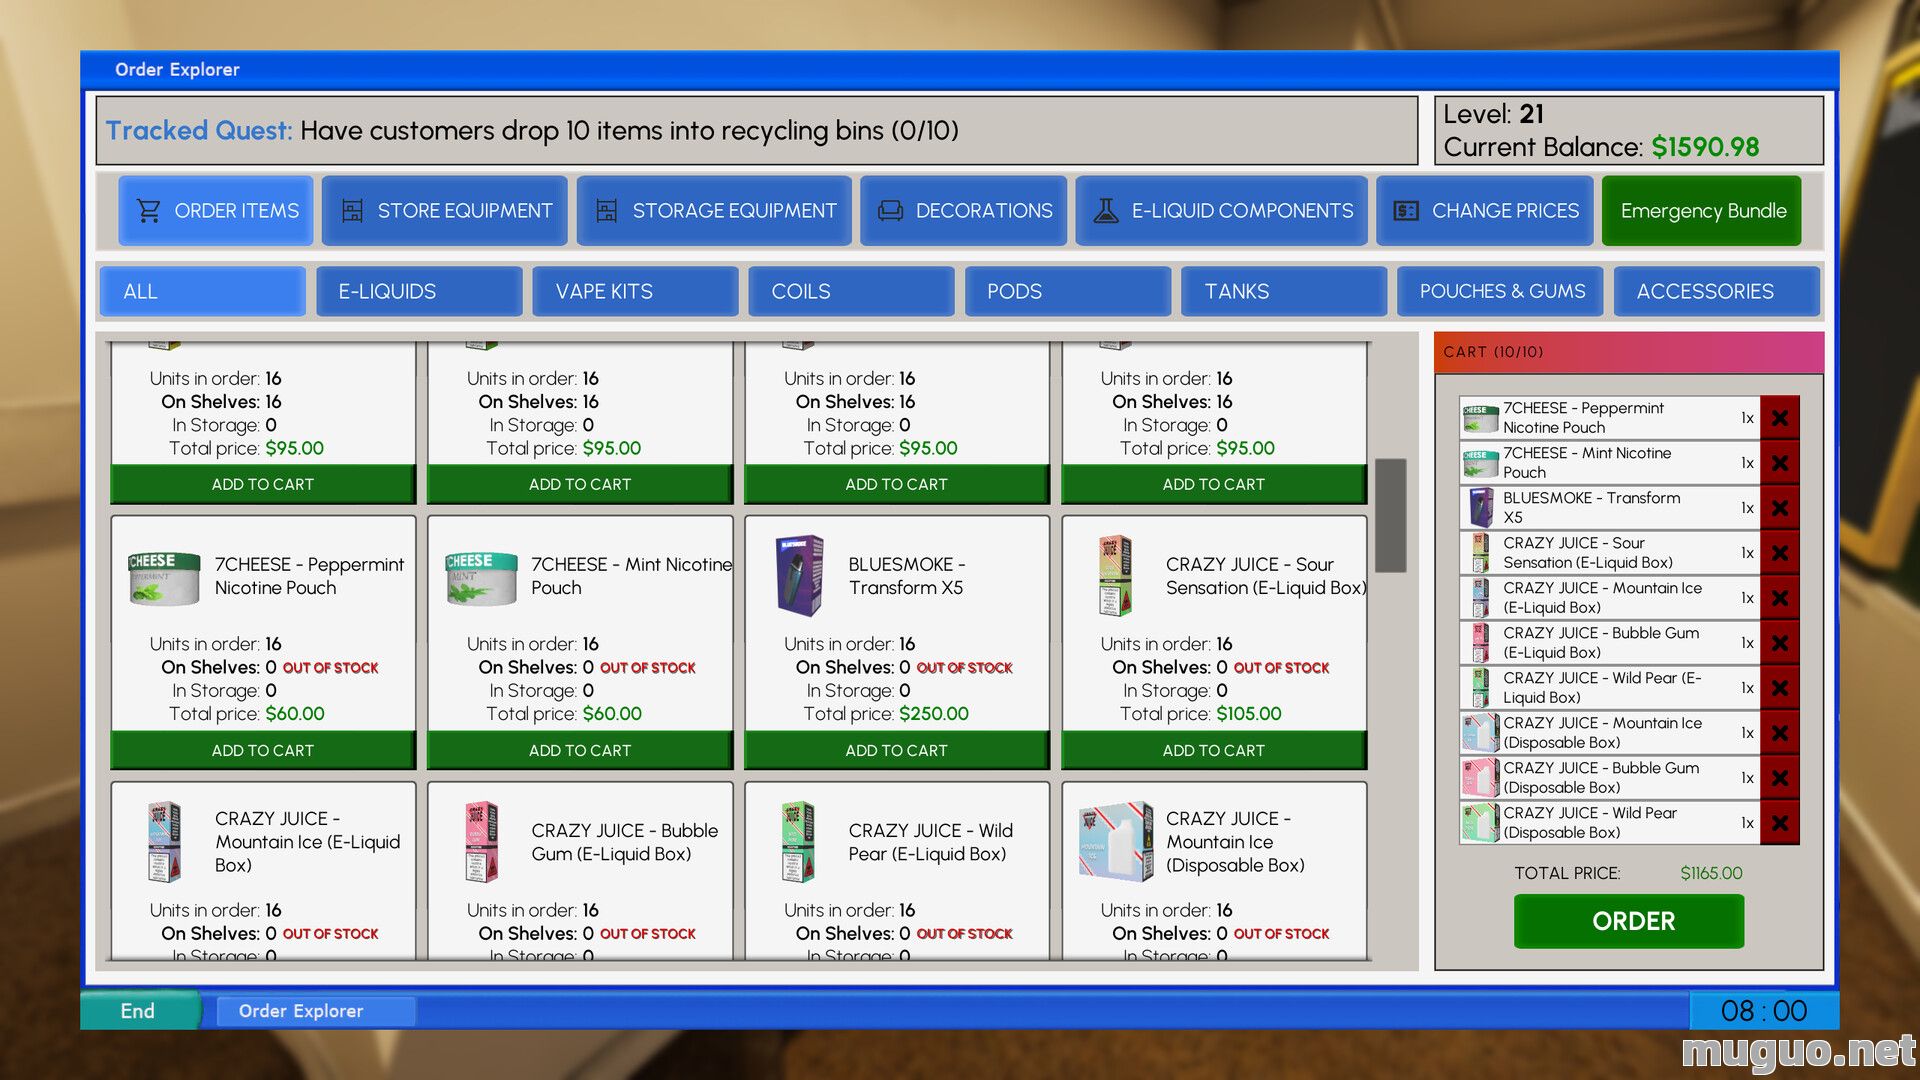This screenshot has width=1920, height=1080.
Task: Click the Emergency Bundle button
Action: (1702, 211)
